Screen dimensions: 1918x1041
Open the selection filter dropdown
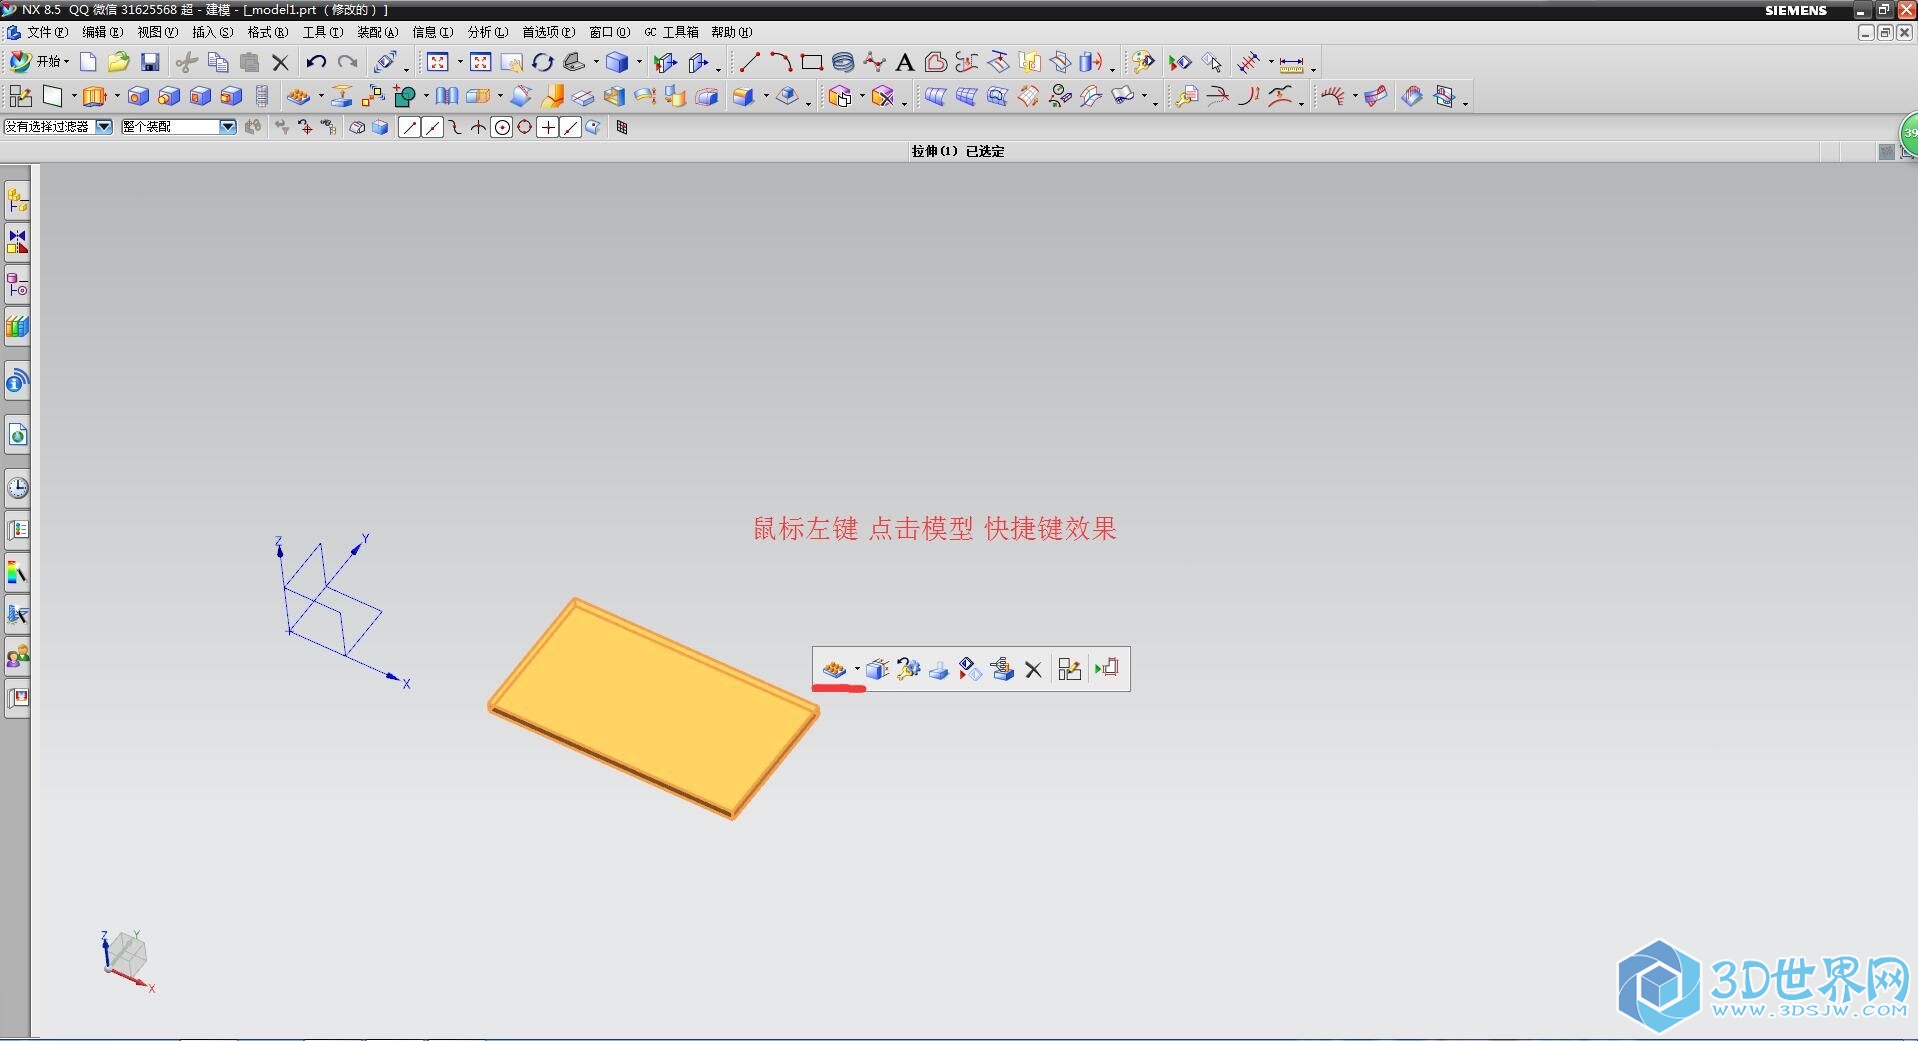pyautogui.click(x=104, y=126)
